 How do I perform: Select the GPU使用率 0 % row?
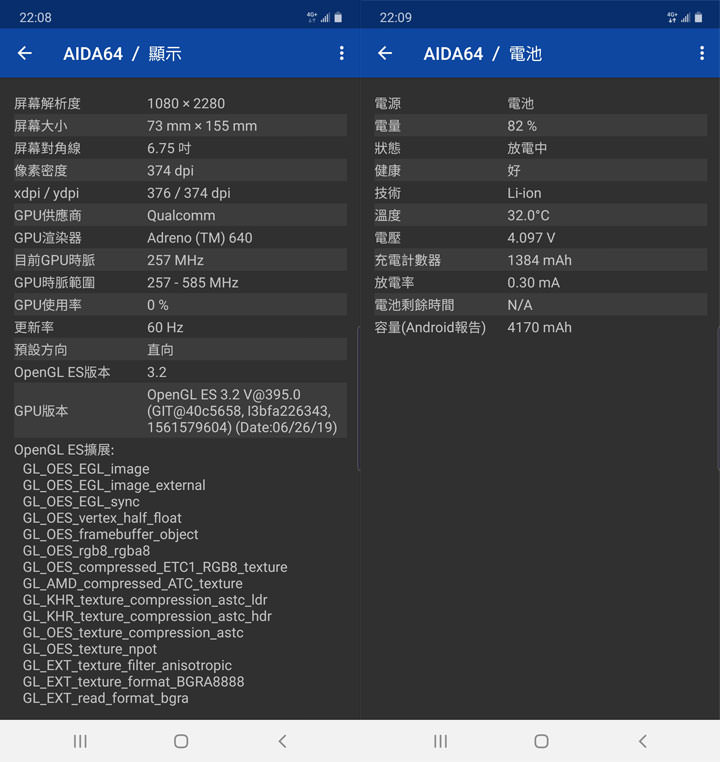(180, 304)
